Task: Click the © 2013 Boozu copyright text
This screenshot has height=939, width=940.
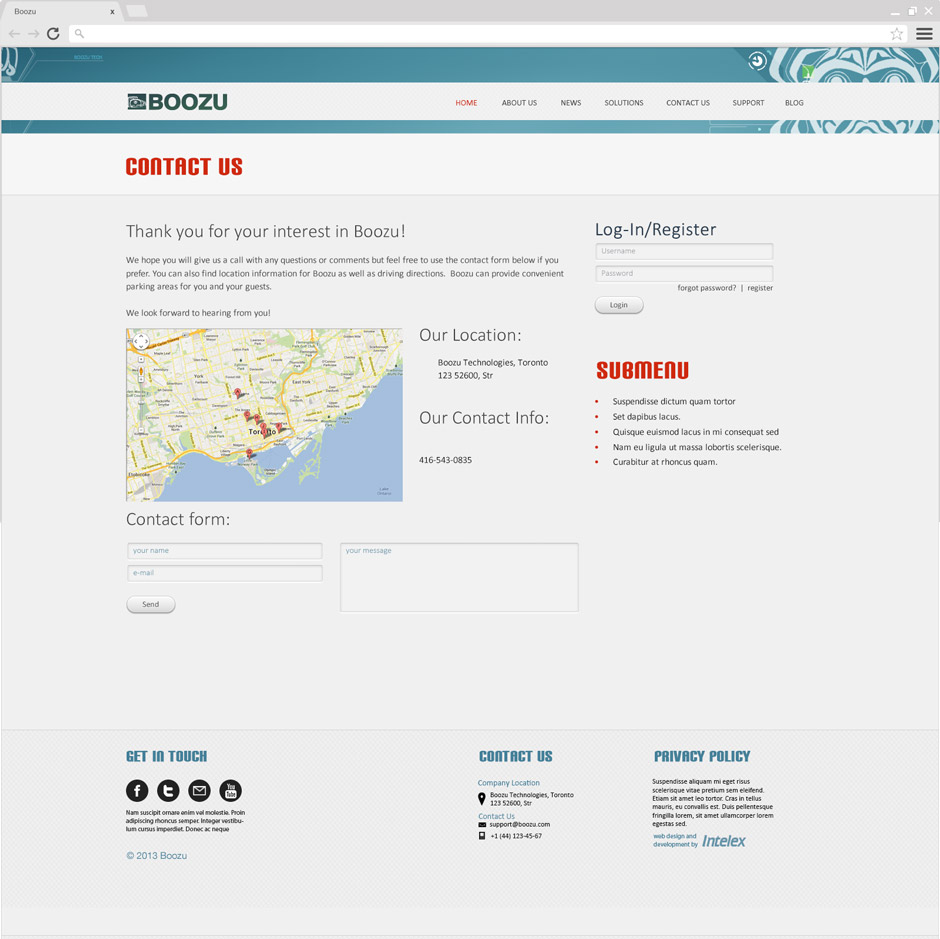Action: pyautogui.click(x=156, y=856)
